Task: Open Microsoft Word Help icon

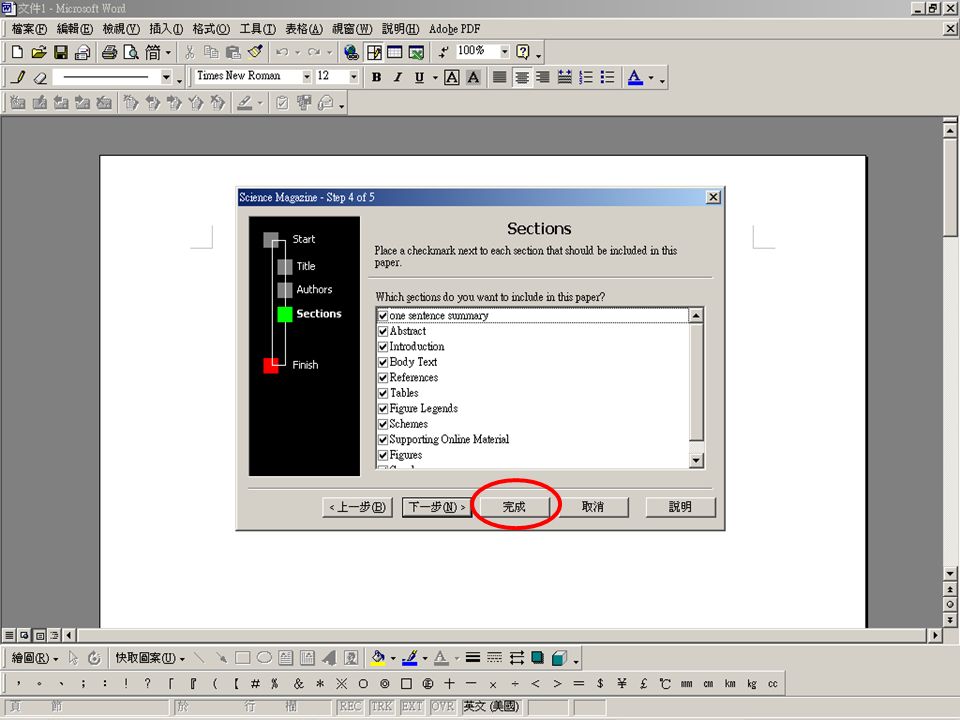Action: 523,52
